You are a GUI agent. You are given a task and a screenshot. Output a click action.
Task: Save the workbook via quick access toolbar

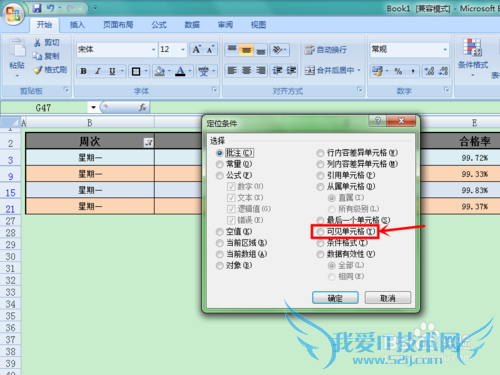(x=37, y=8)
